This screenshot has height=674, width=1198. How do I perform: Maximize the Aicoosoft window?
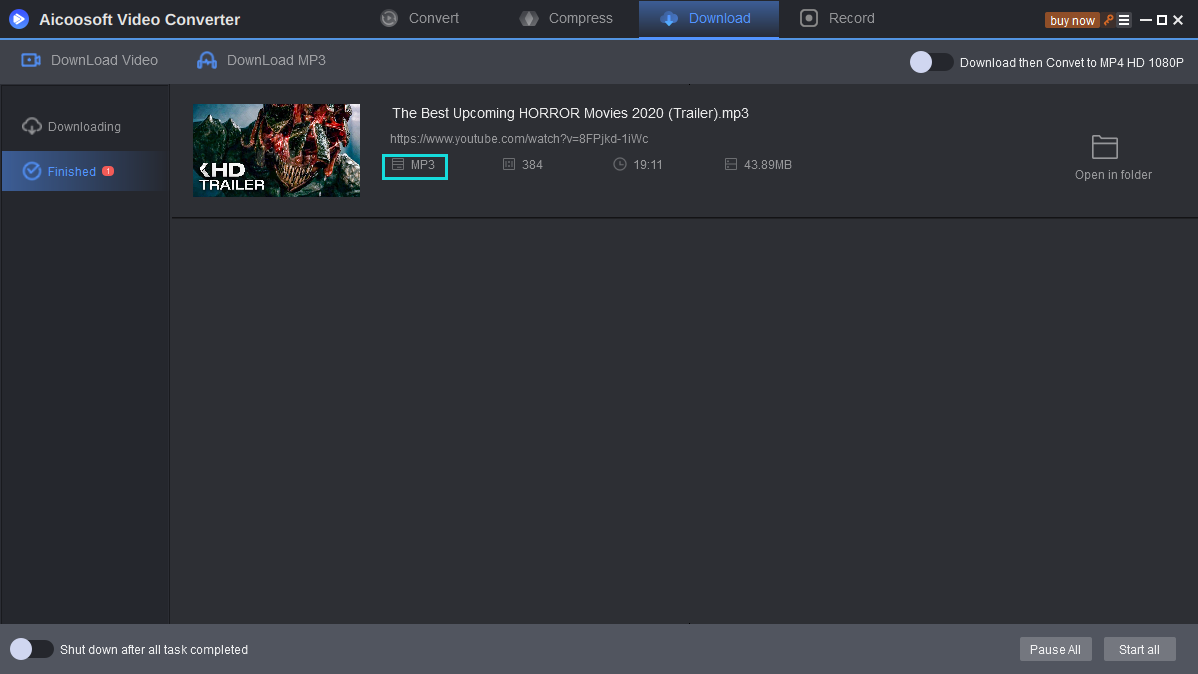click(x=1161, y=21)
